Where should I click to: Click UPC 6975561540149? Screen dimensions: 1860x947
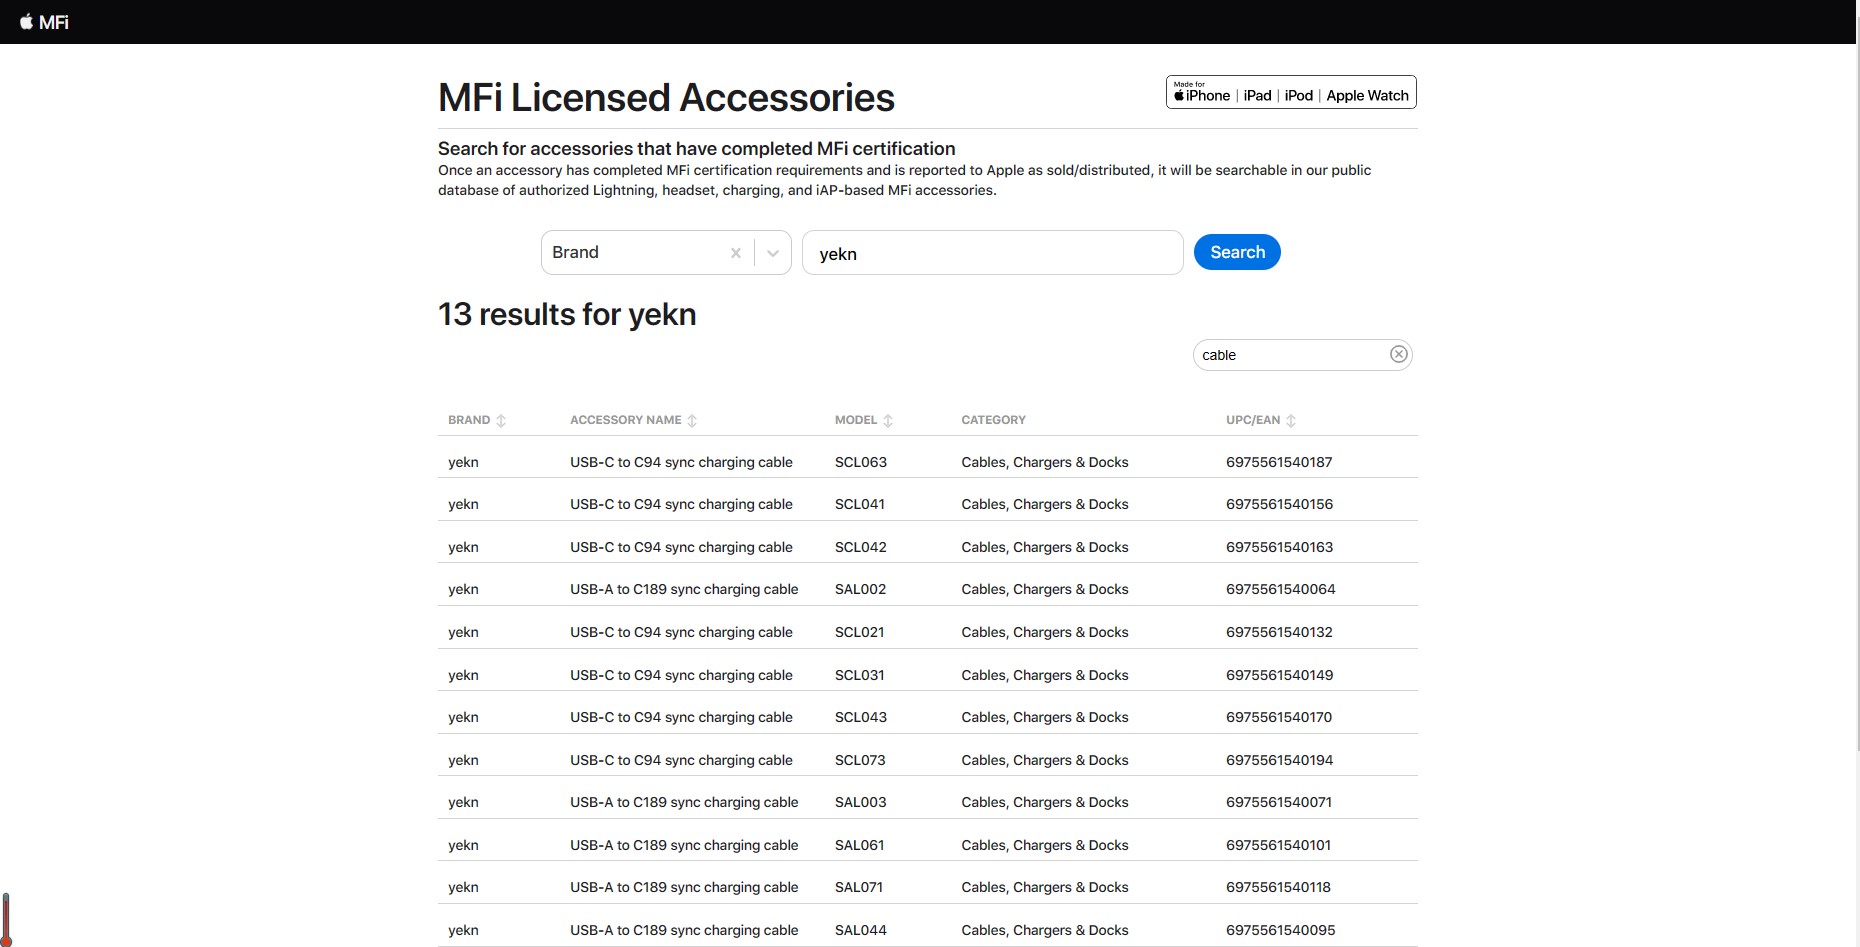coord(1279,675)
